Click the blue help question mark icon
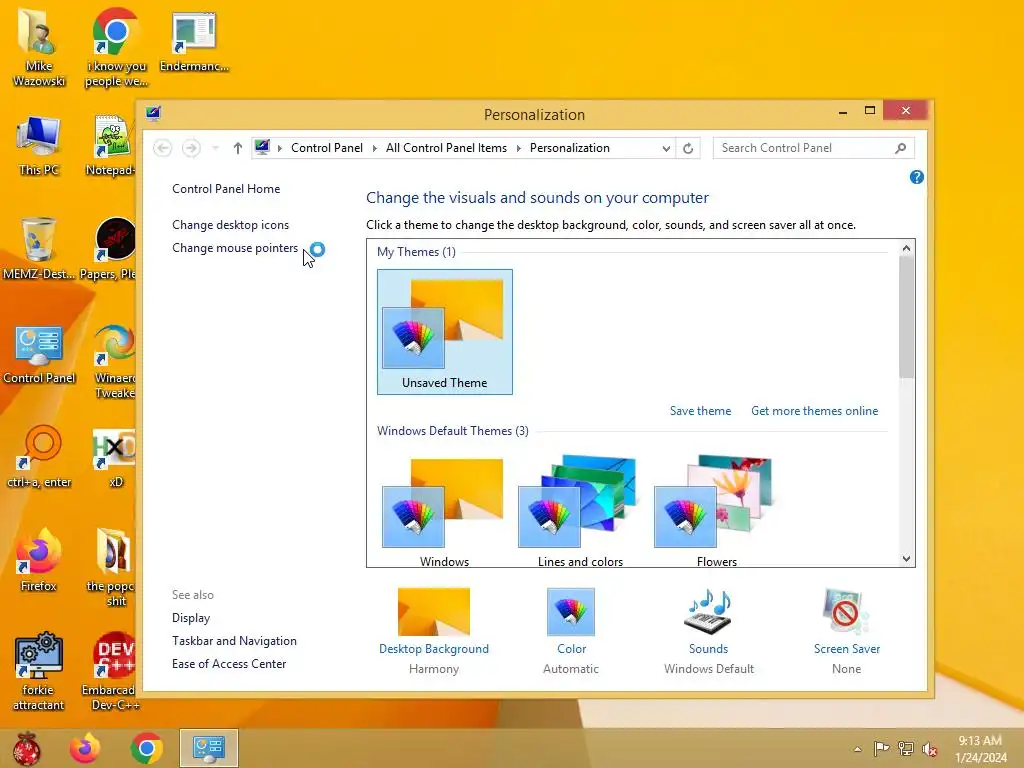 pos(916,177)
